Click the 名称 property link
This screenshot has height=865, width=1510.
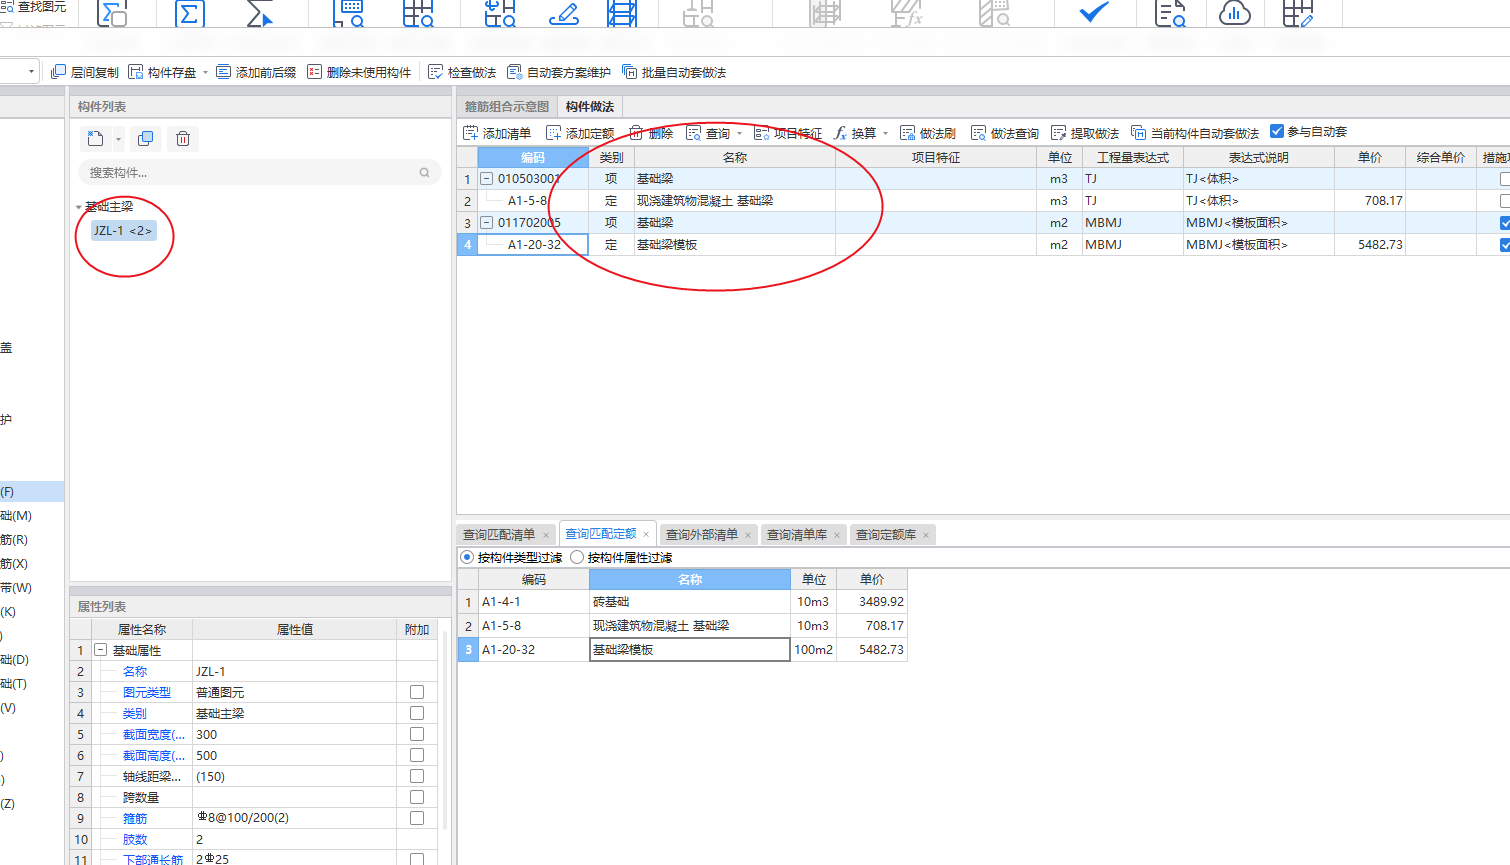pos(135,671)
